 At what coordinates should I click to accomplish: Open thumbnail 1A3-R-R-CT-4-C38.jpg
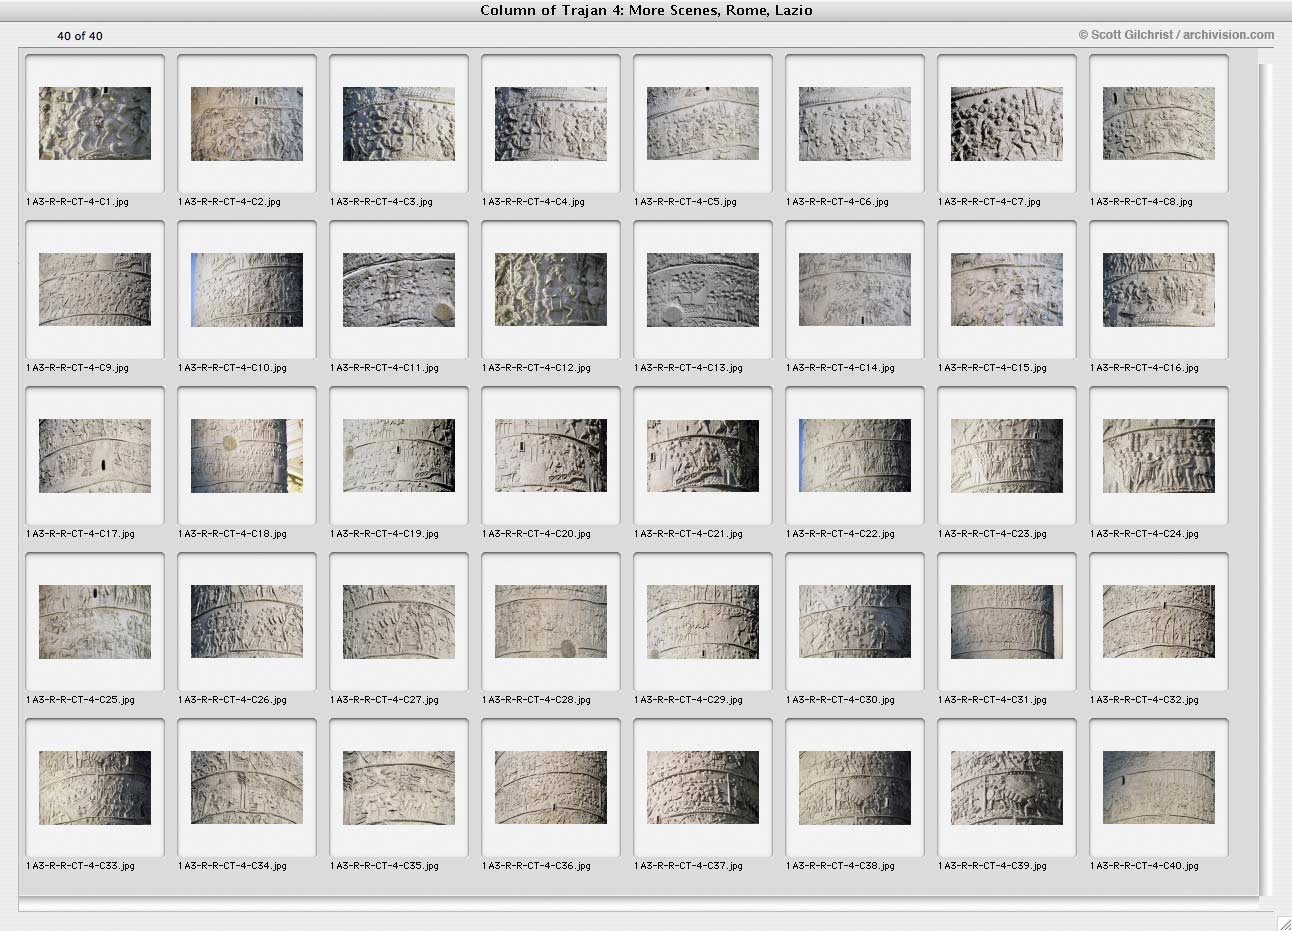click(855, 787)
